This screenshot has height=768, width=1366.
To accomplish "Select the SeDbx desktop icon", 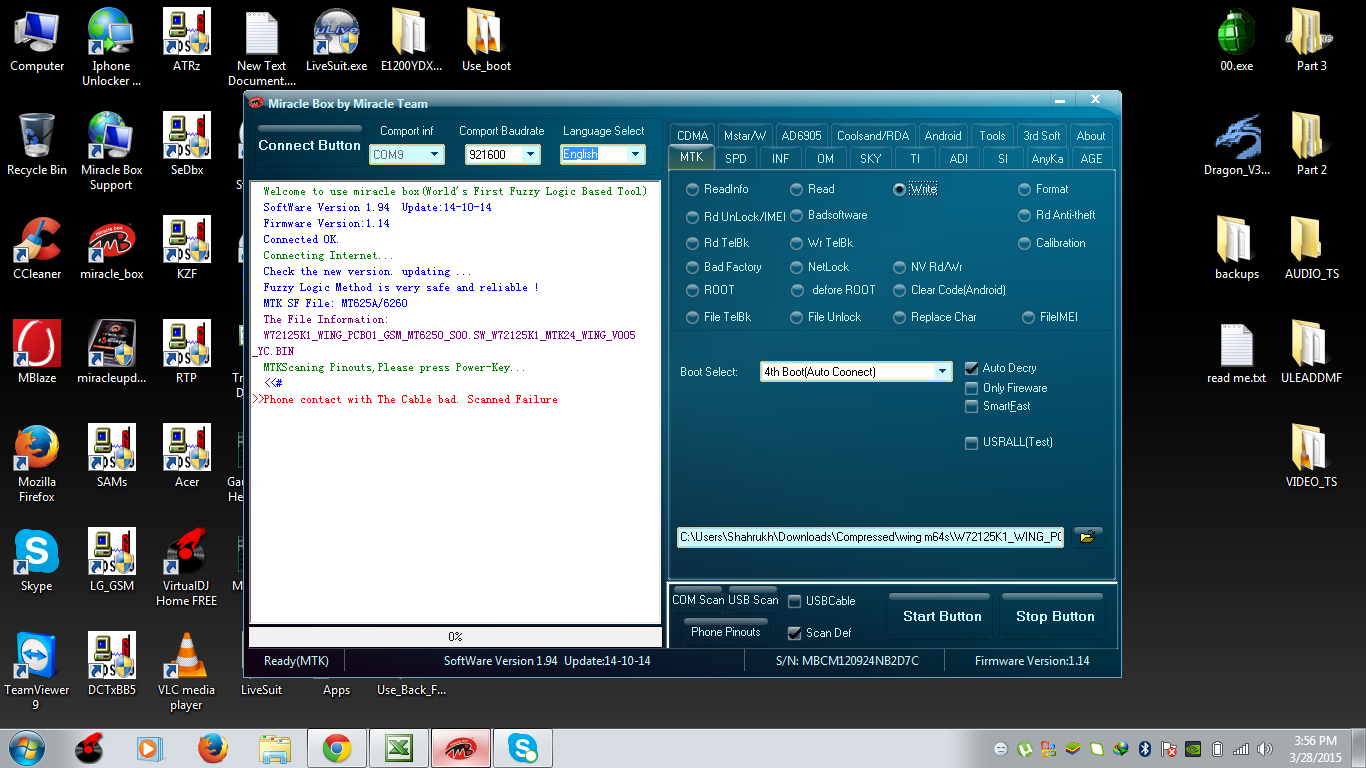I will pos(186,145).
